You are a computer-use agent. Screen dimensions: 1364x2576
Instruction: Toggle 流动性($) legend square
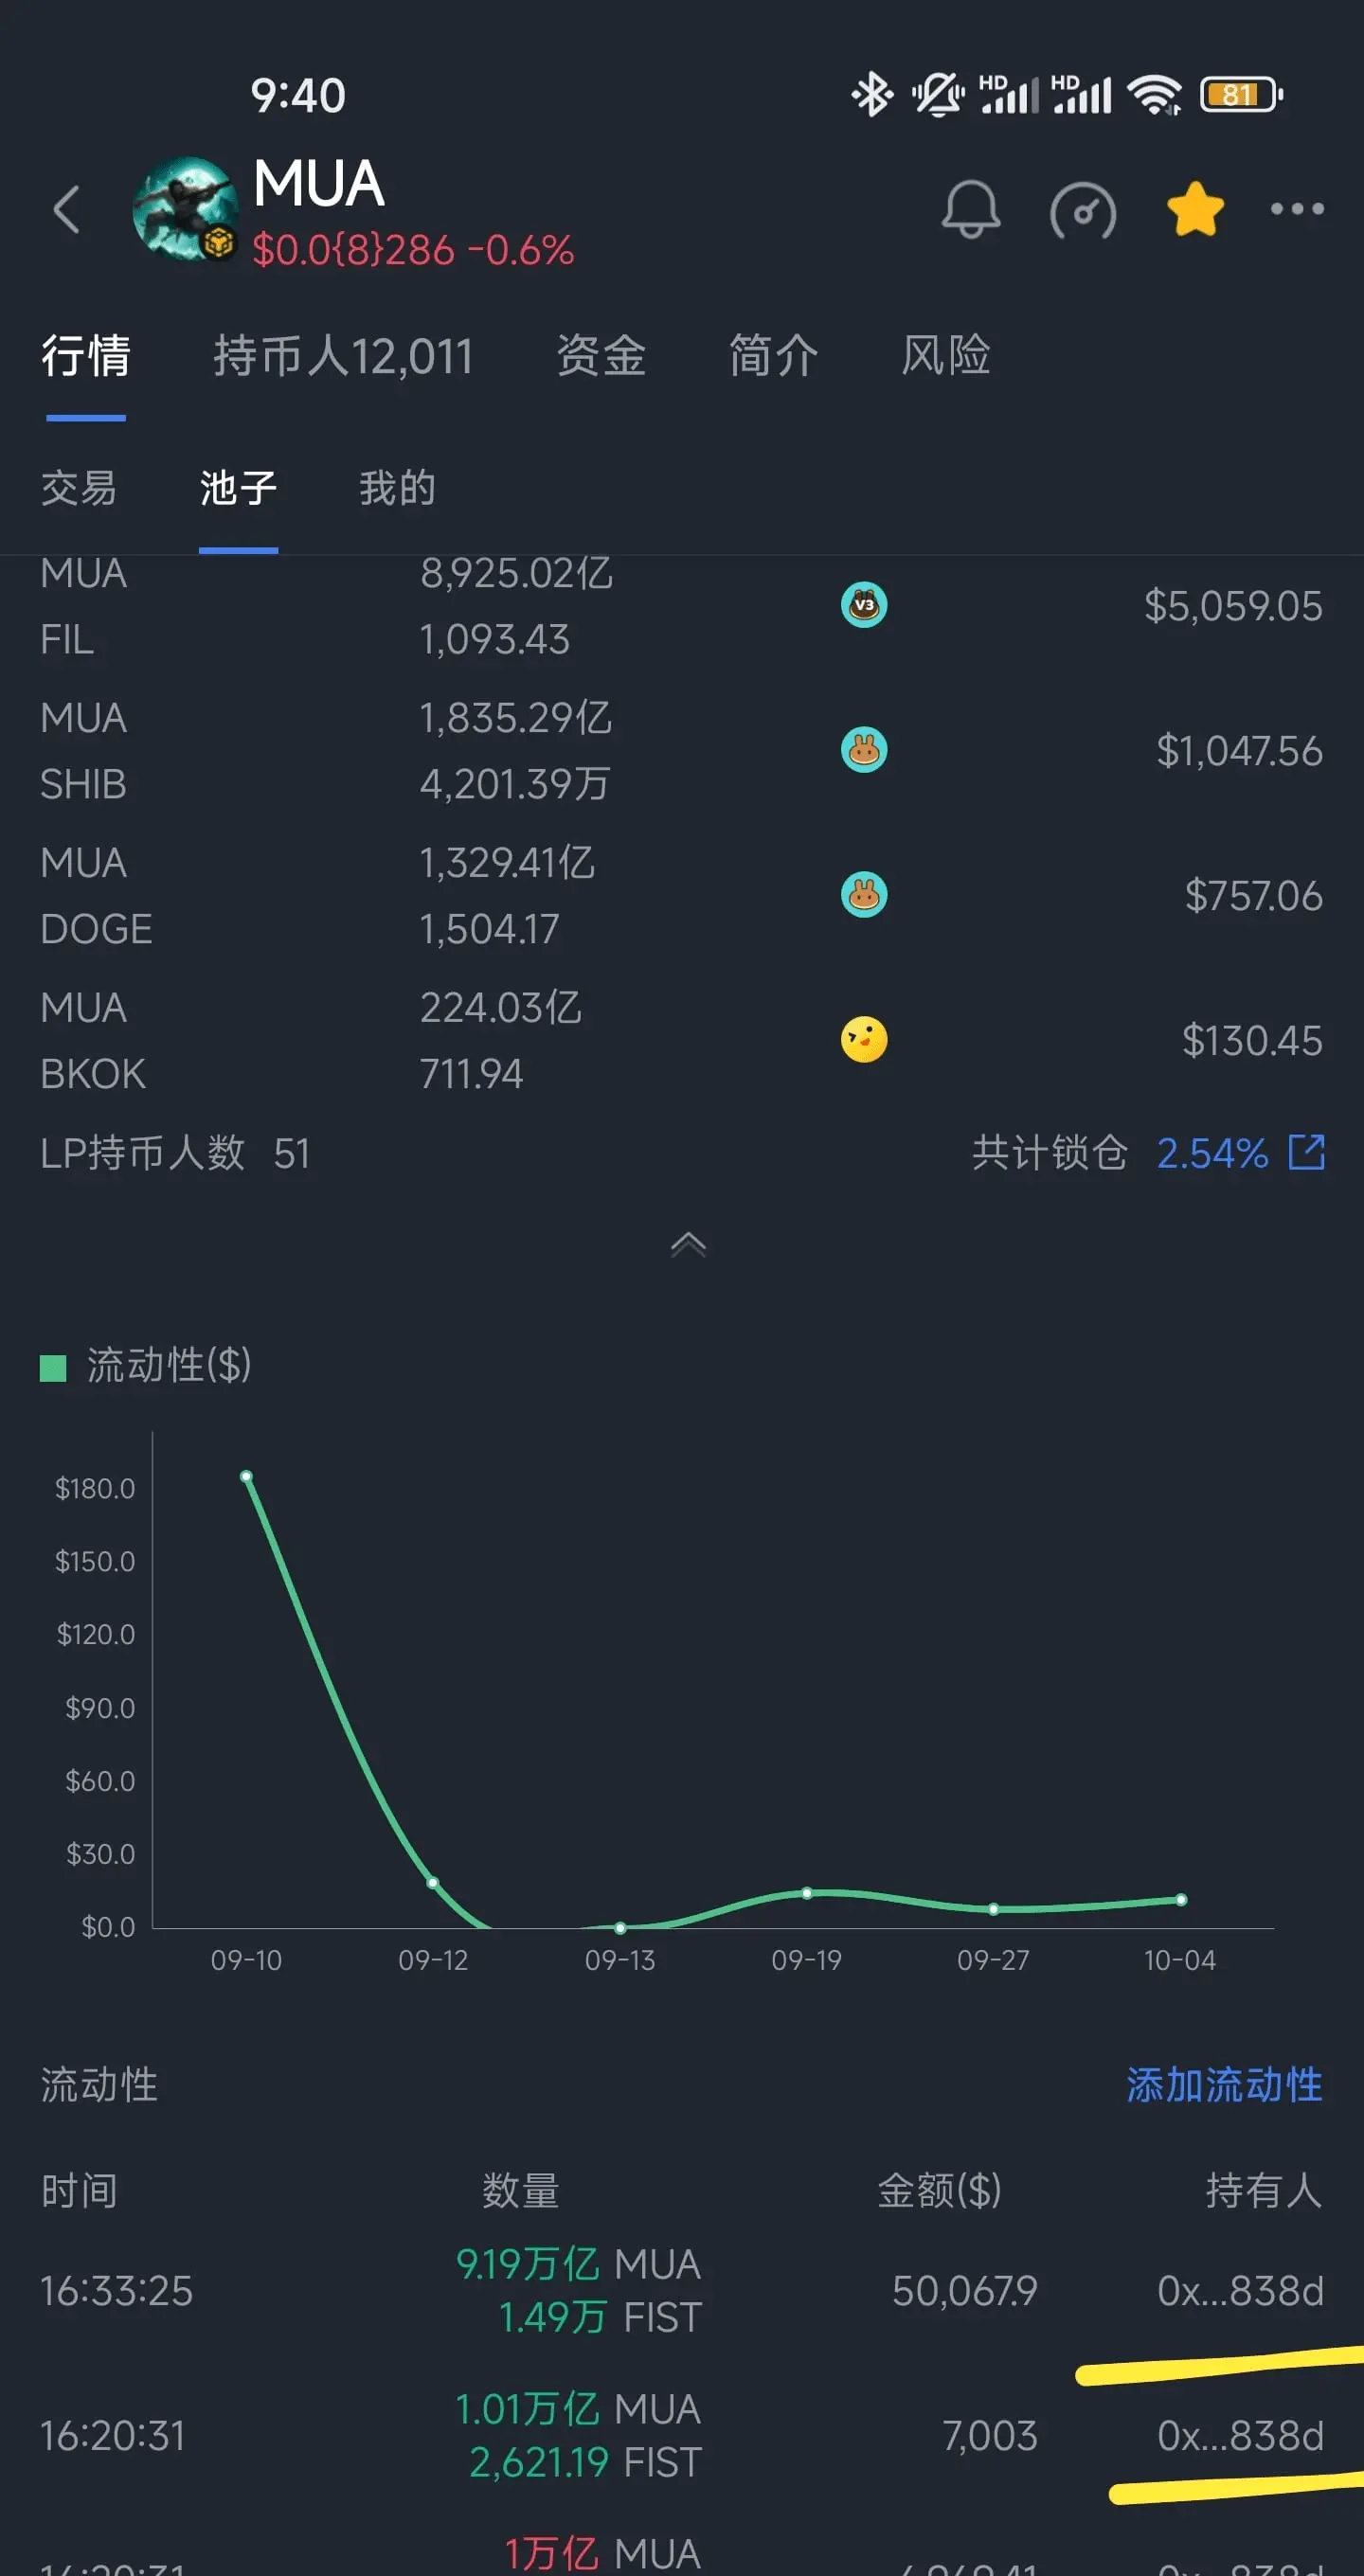coord(53,1367)
